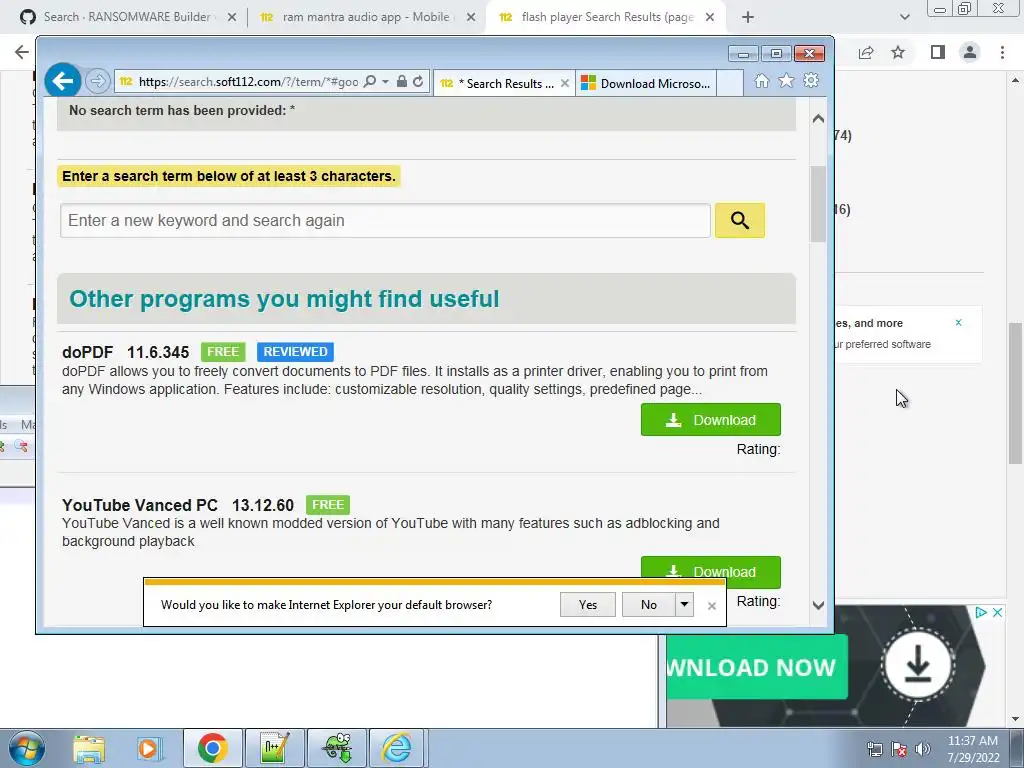Click No on the default browser prompt
Screen dimensions: 1024x768
(648, 605)
